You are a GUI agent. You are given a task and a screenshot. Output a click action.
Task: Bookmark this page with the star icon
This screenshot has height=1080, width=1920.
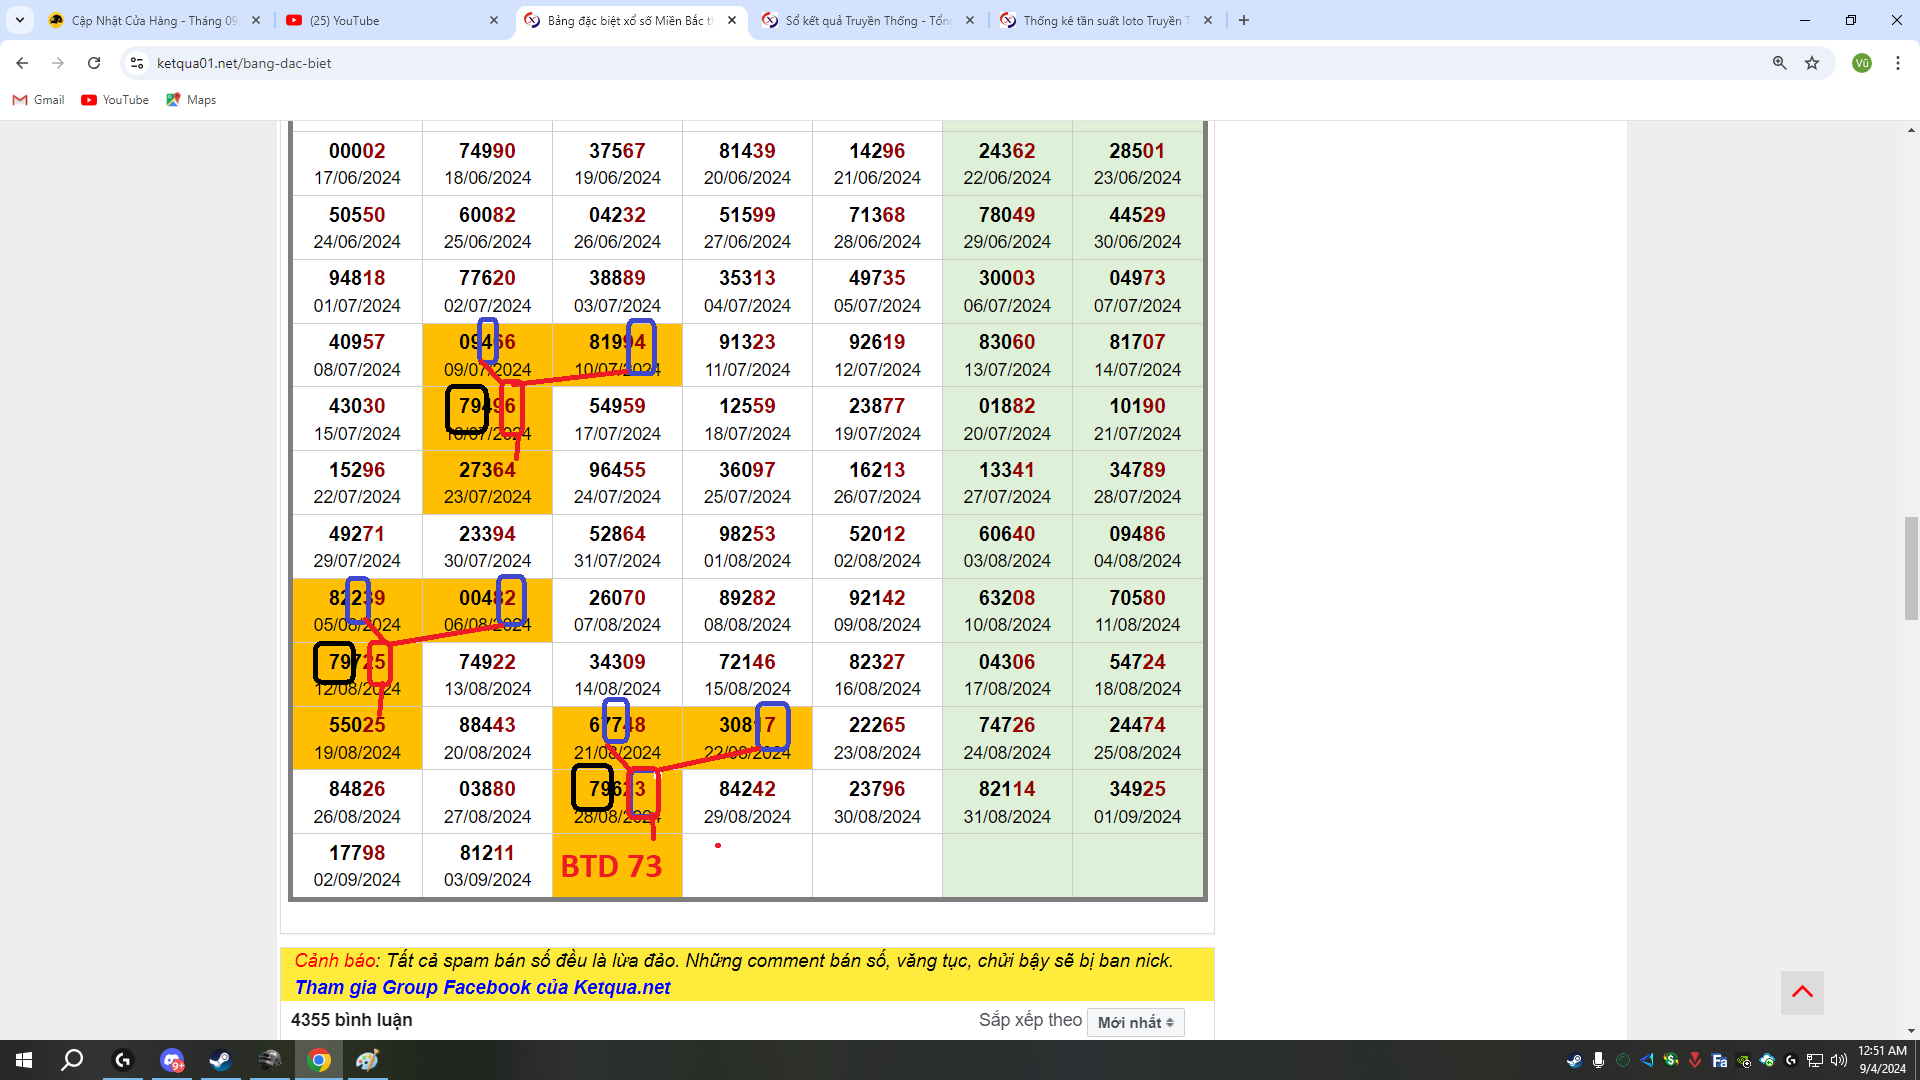click(x=1812, y=63)
